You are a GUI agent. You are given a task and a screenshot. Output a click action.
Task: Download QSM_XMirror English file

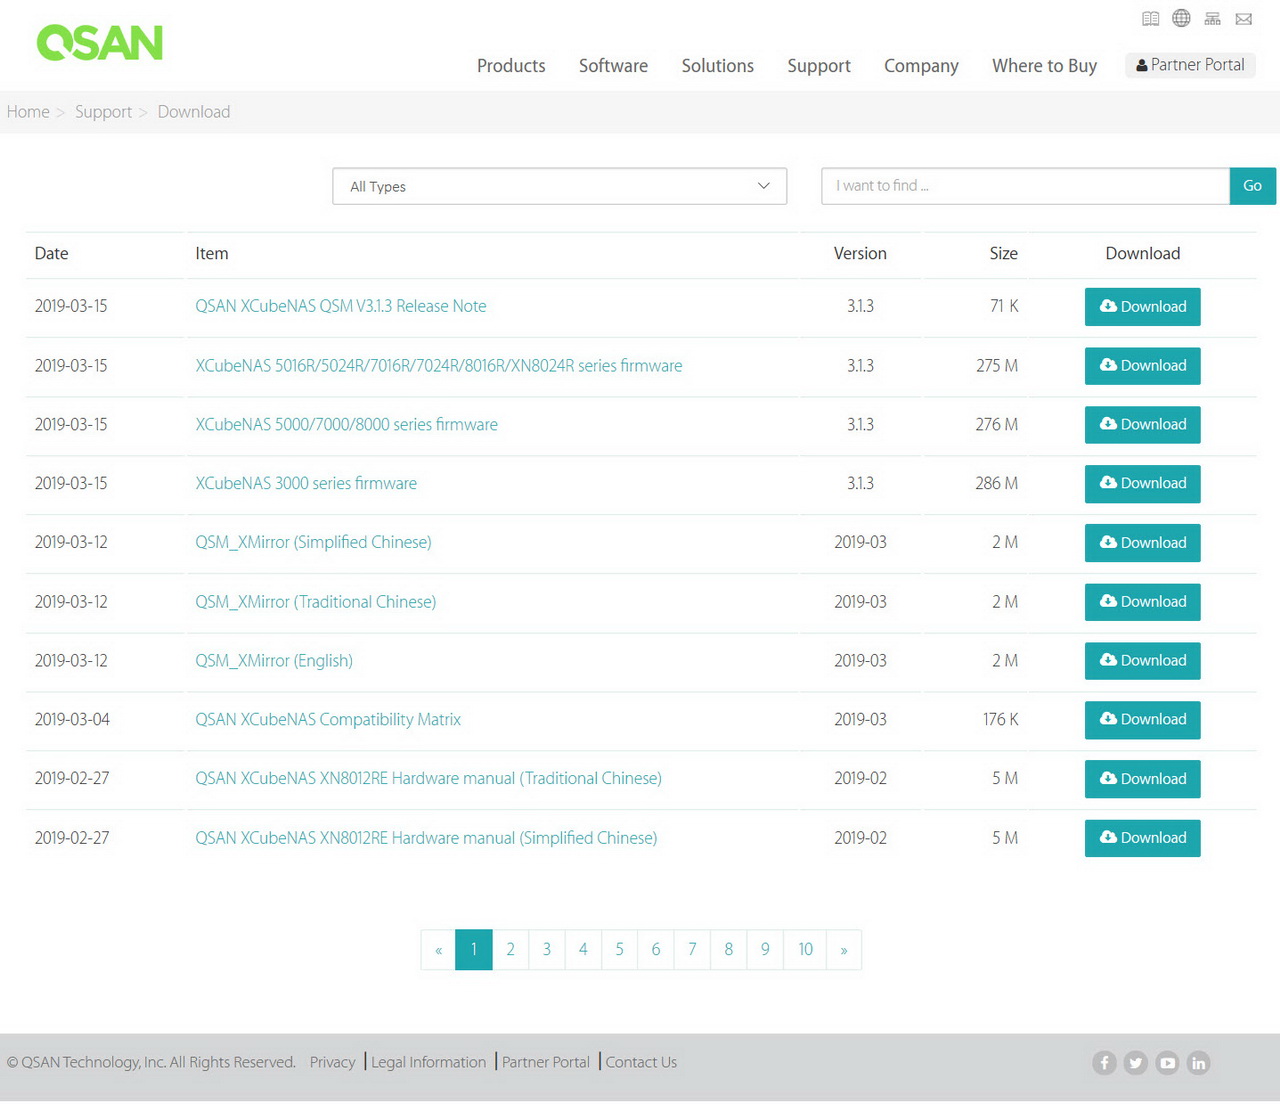tap(1143, 661)
